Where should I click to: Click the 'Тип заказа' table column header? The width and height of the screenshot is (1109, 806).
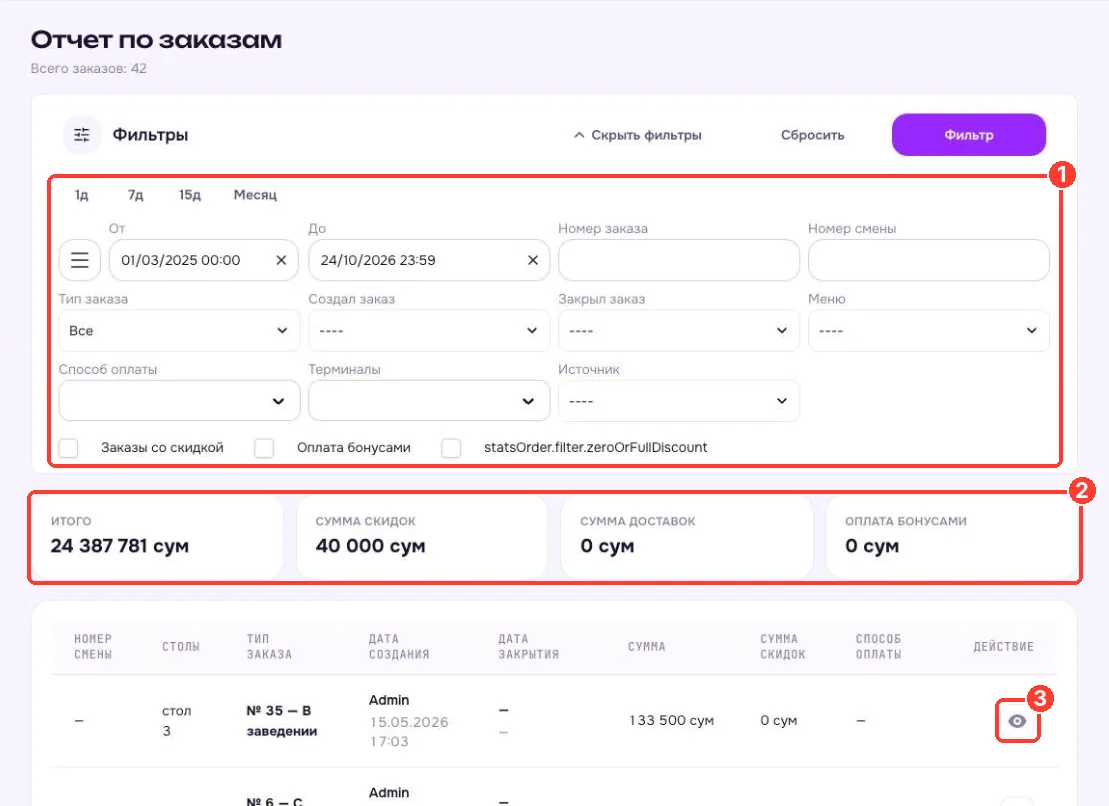coord(269,646)
